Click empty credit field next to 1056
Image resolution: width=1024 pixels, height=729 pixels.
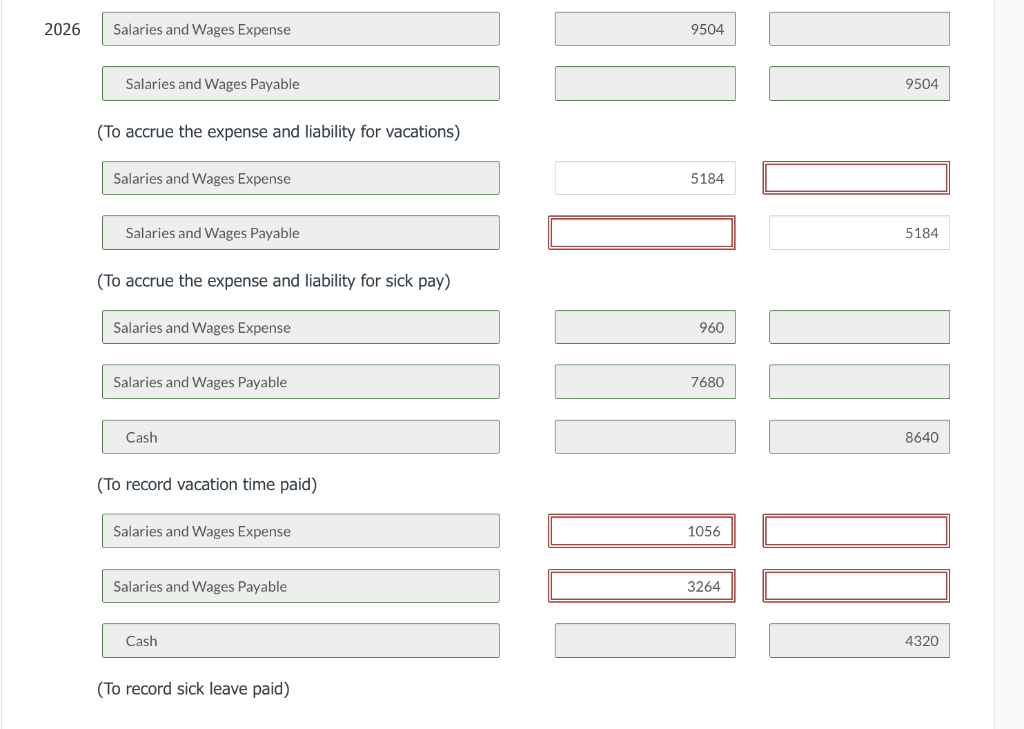(856, 531)
